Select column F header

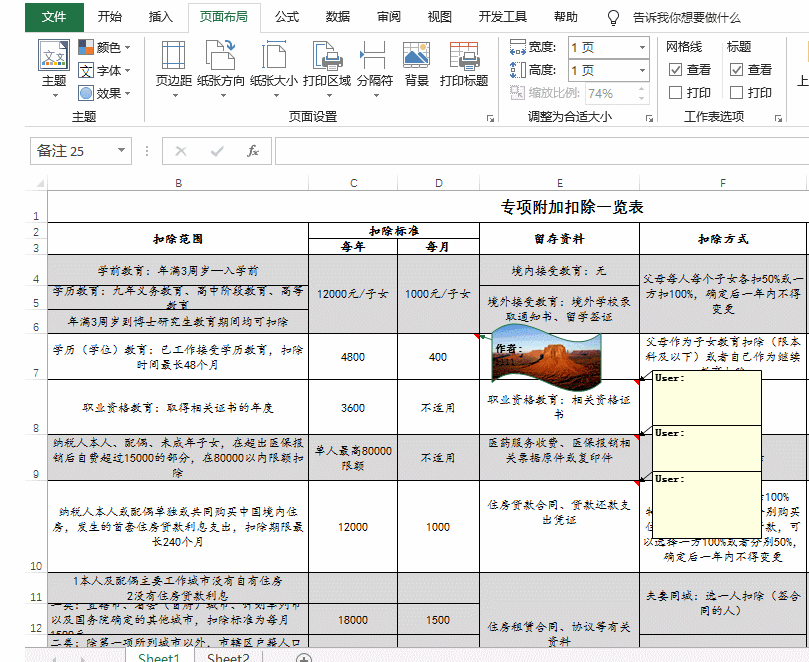[722, 183]
